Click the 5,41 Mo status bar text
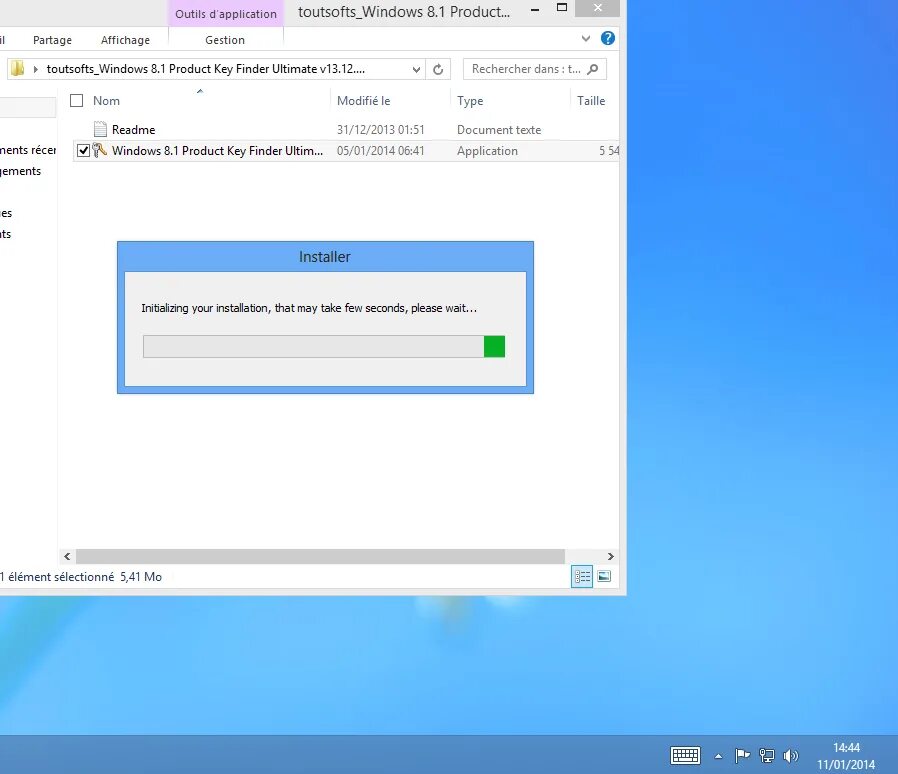 (x=141, y=577)
